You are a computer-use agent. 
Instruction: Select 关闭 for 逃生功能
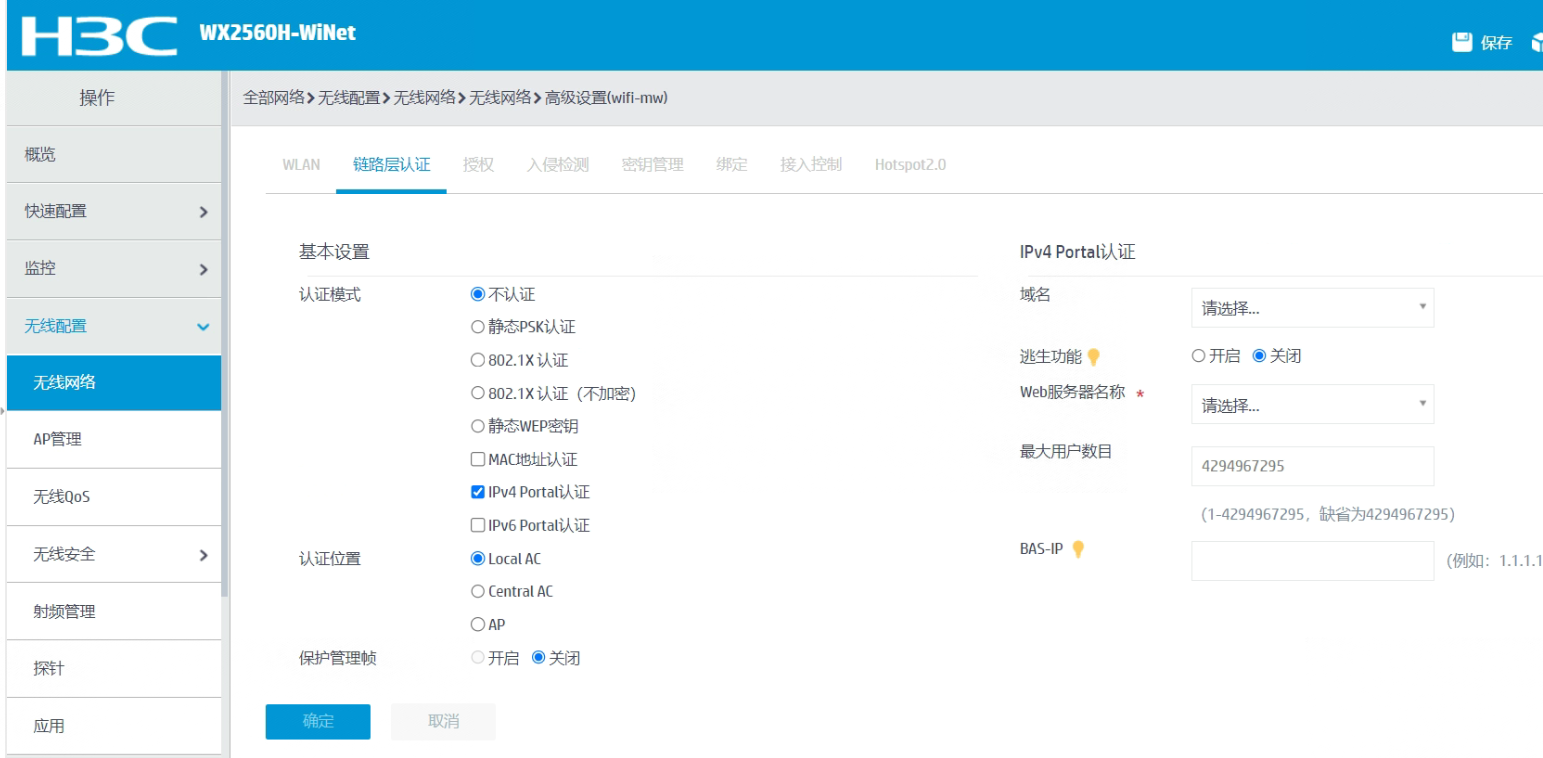click(1259, 356)
